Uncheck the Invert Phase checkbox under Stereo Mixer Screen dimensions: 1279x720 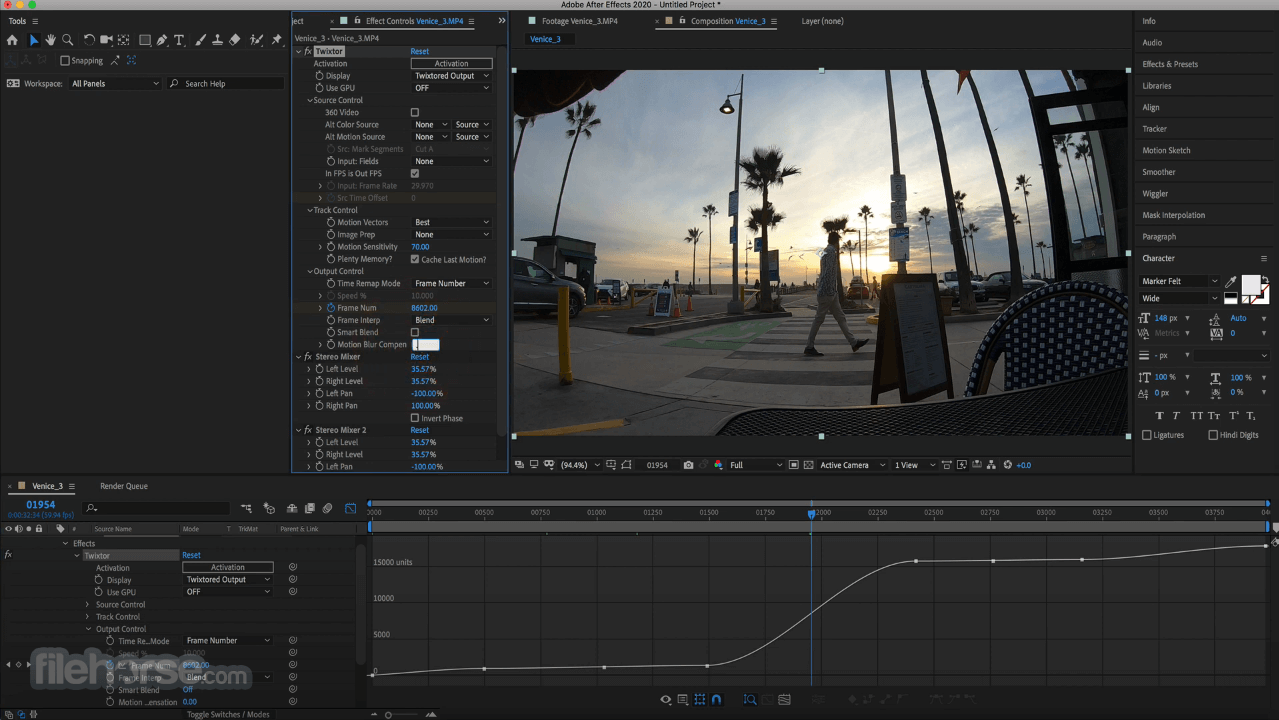point(414,418)
